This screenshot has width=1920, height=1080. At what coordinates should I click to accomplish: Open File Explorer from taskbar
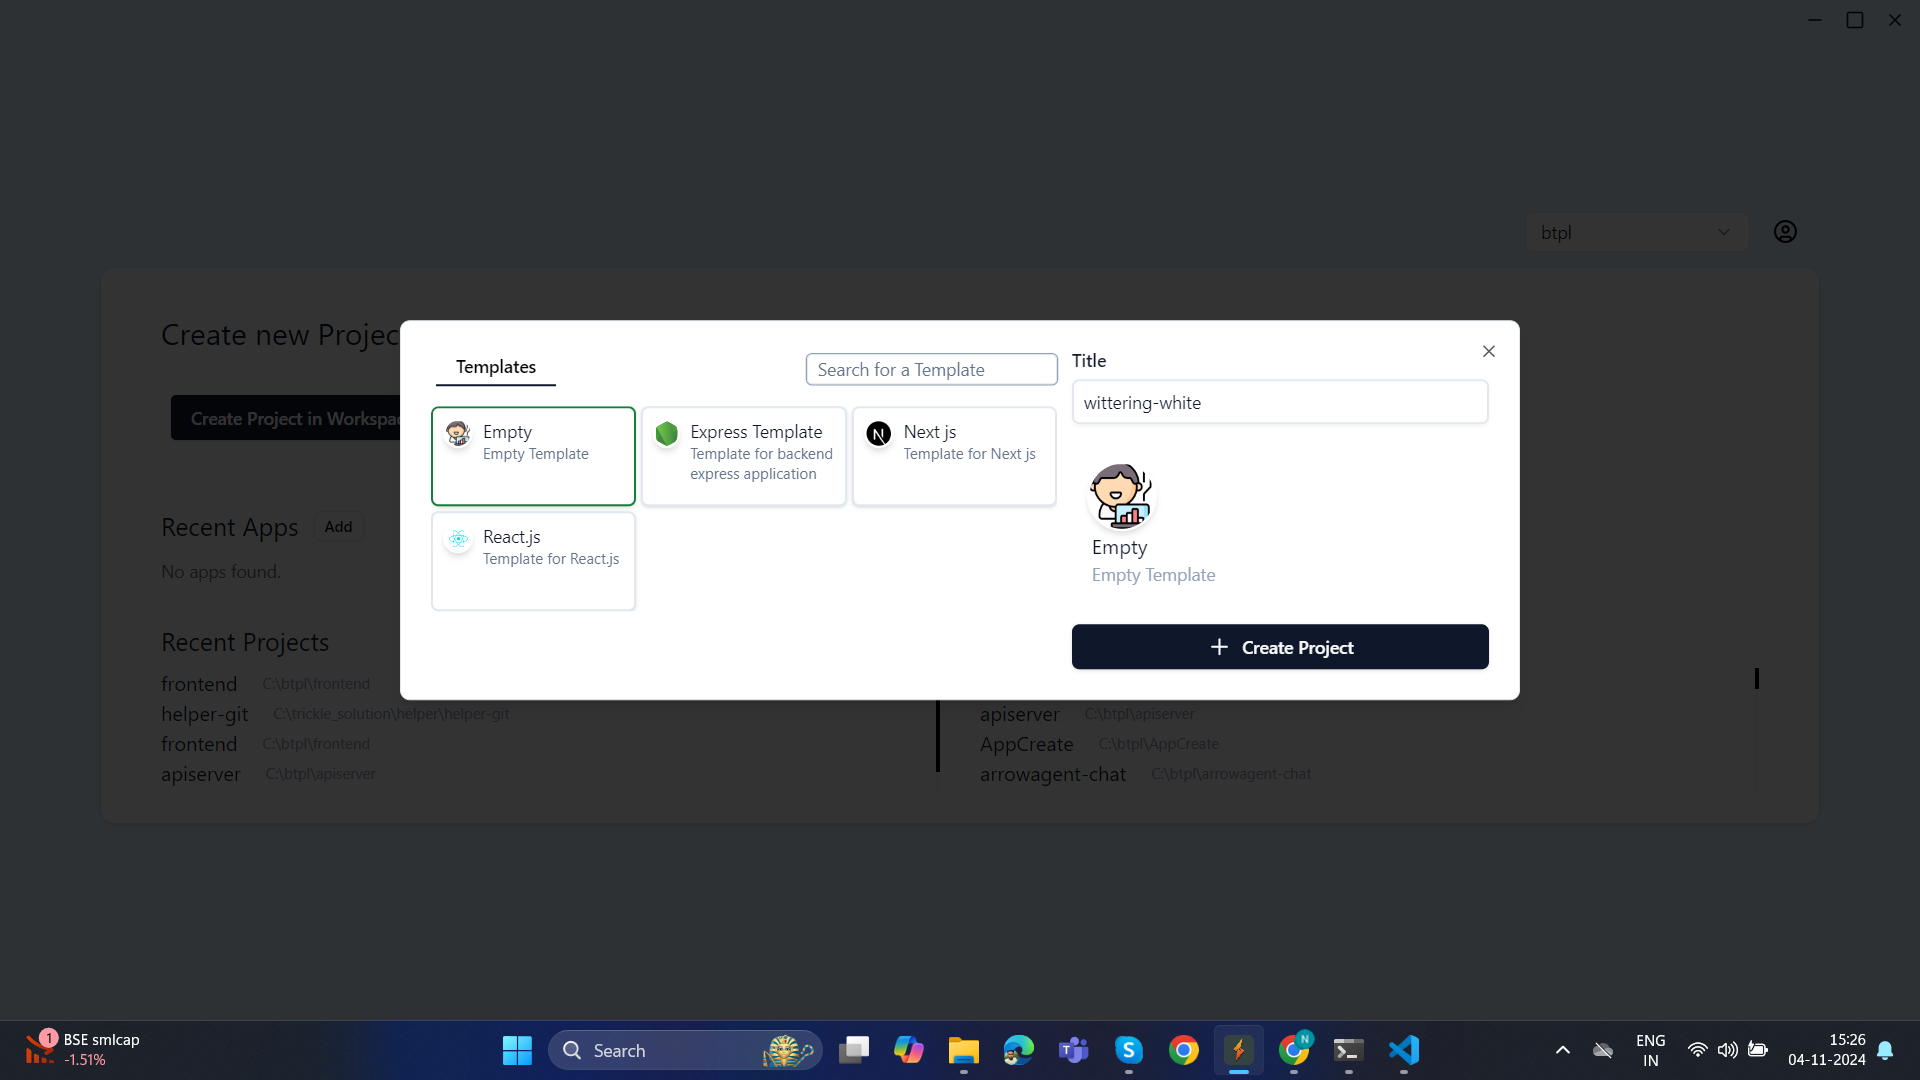(964, 1050)
